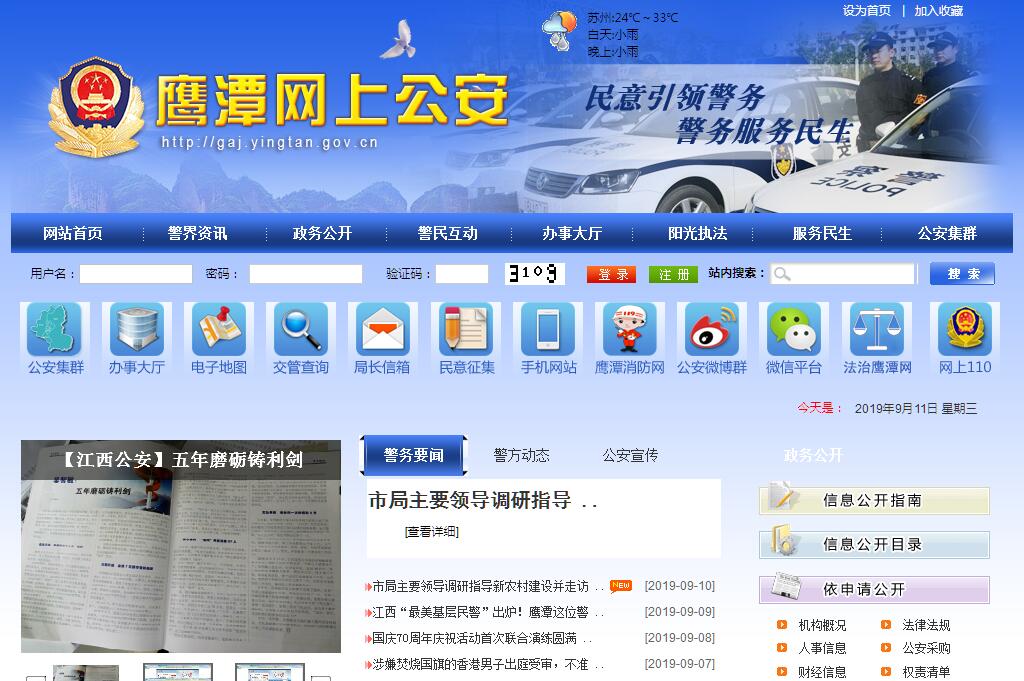Click the 民意征集 notepad icon

[466, 330]
